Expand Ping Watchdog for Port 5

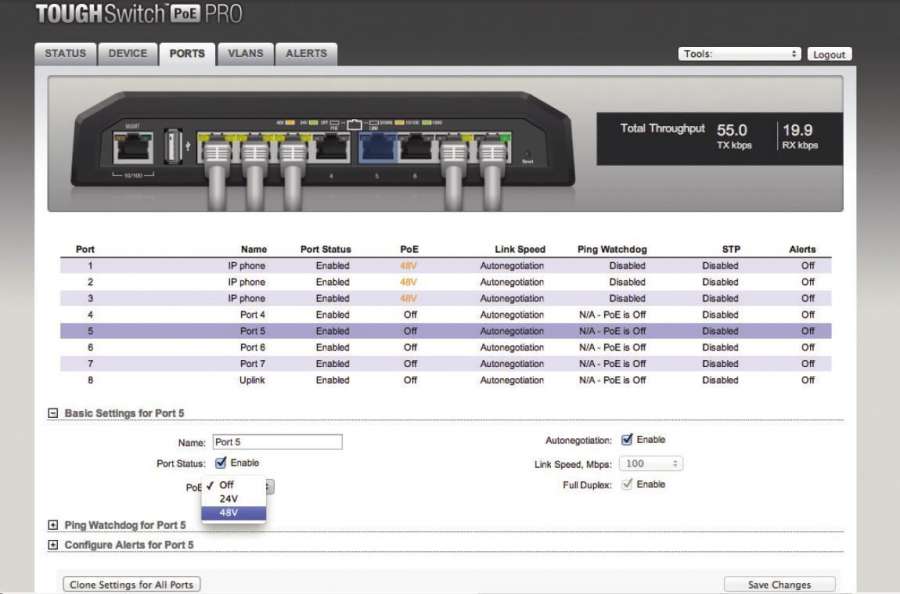53,525
